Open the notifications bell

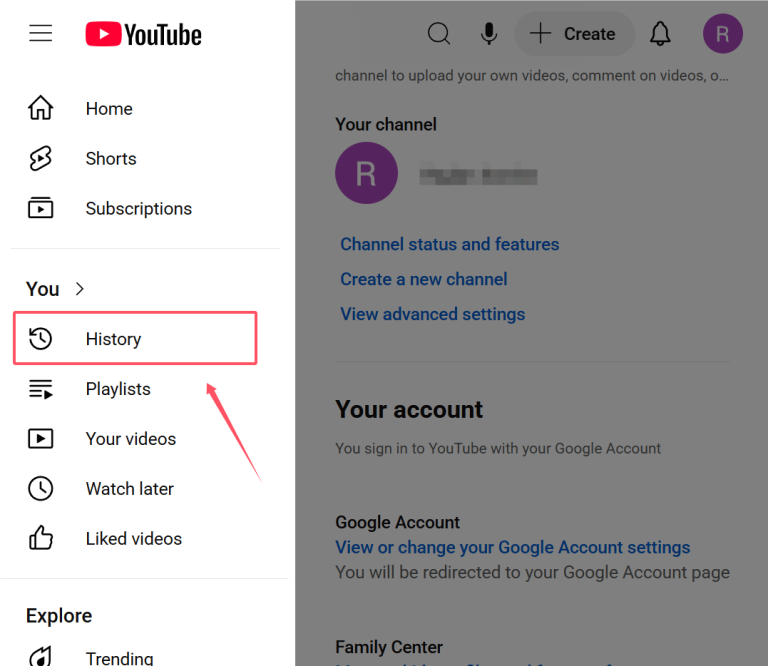[x=660, y=34]
